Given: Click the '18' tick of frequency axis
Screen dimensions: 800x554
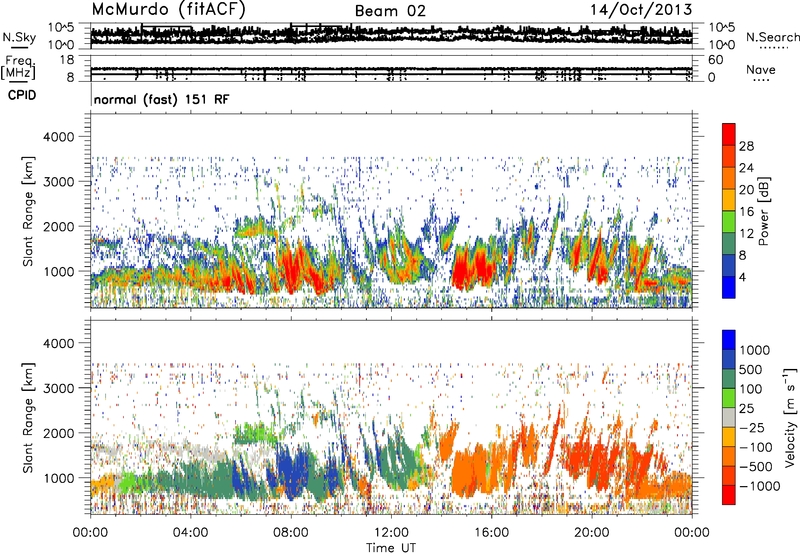Looking at the screenshot, I should pyautogui.click(x=67, y=60).
